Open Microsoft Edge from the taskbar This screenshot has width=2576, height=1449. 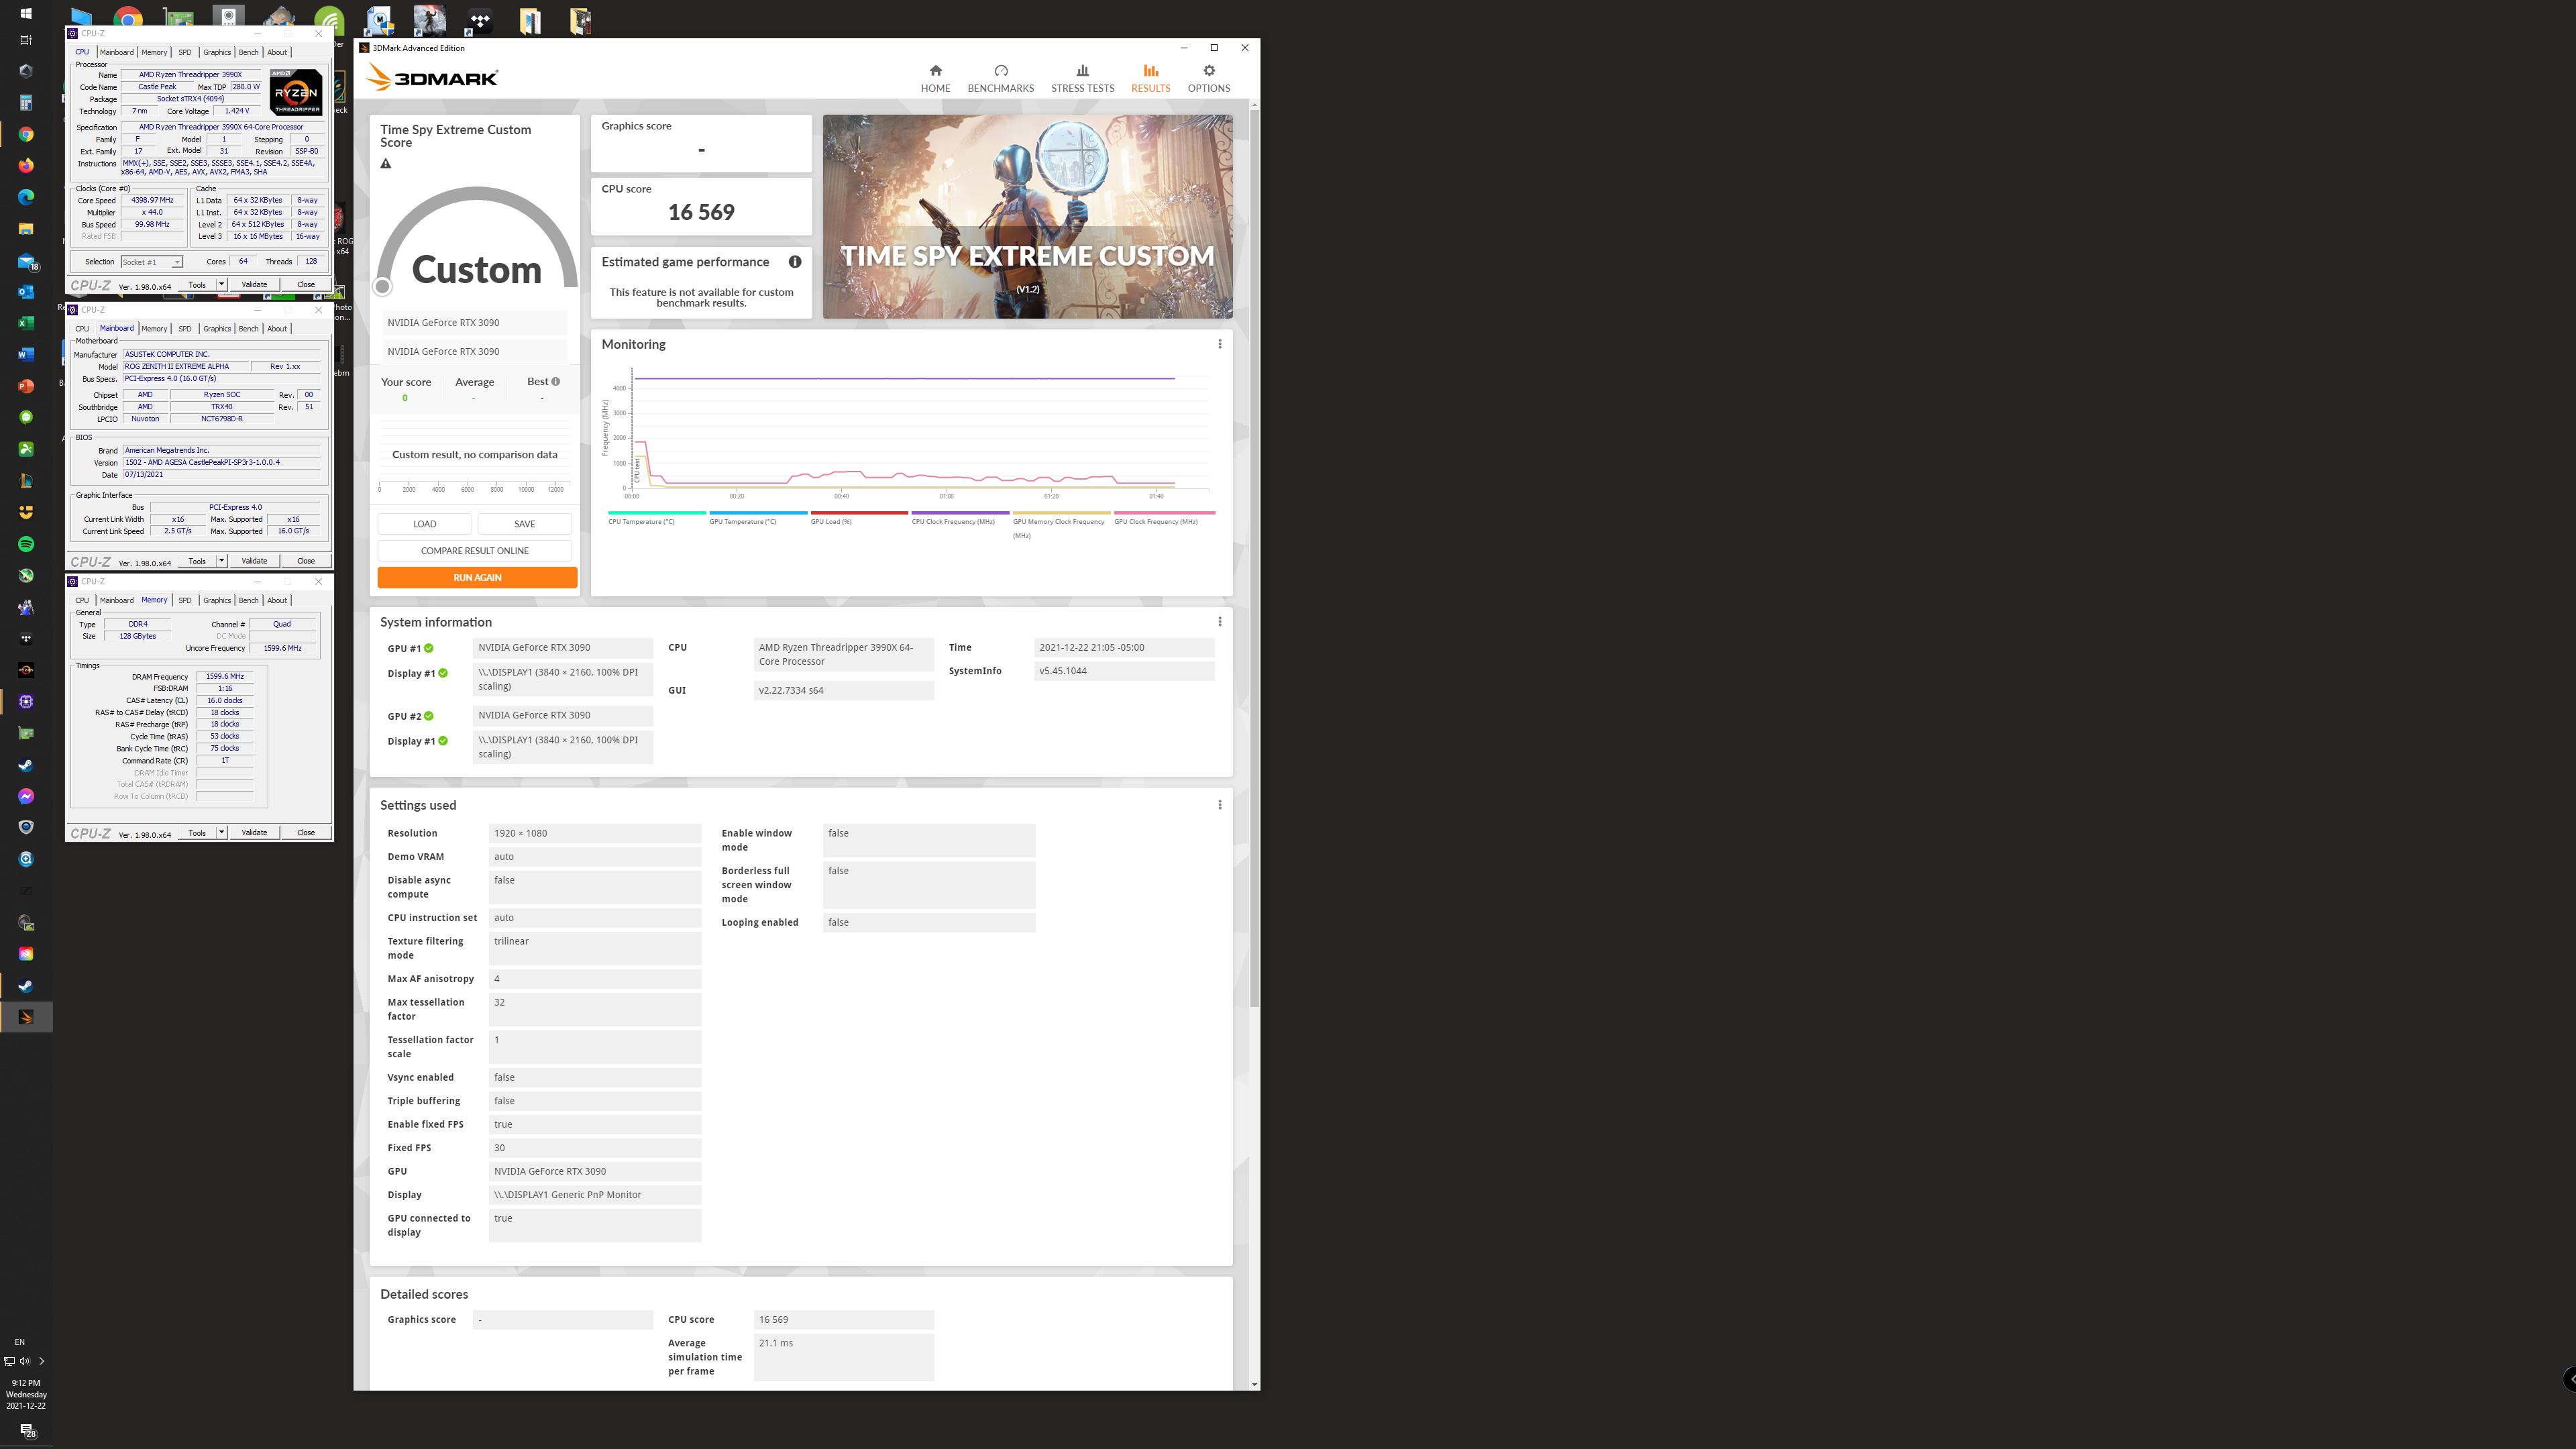[26, 197]
